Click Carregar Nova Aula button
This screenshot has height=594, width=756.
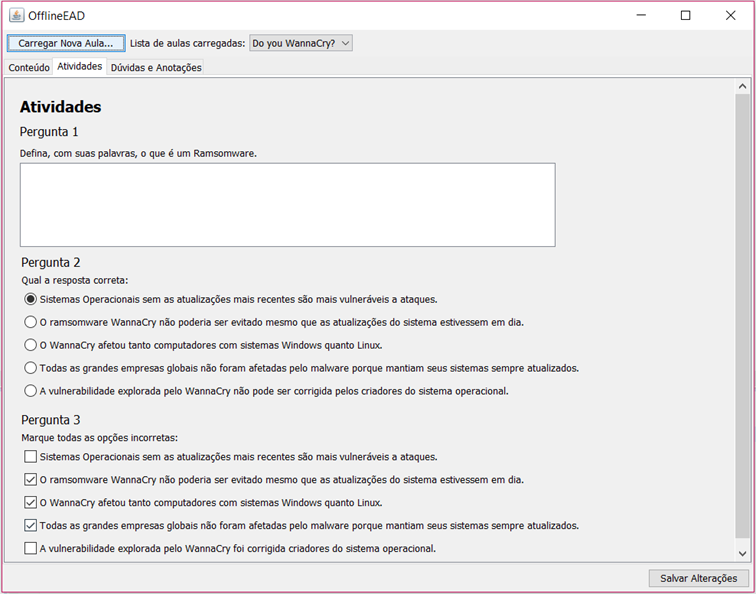[66, 43]
